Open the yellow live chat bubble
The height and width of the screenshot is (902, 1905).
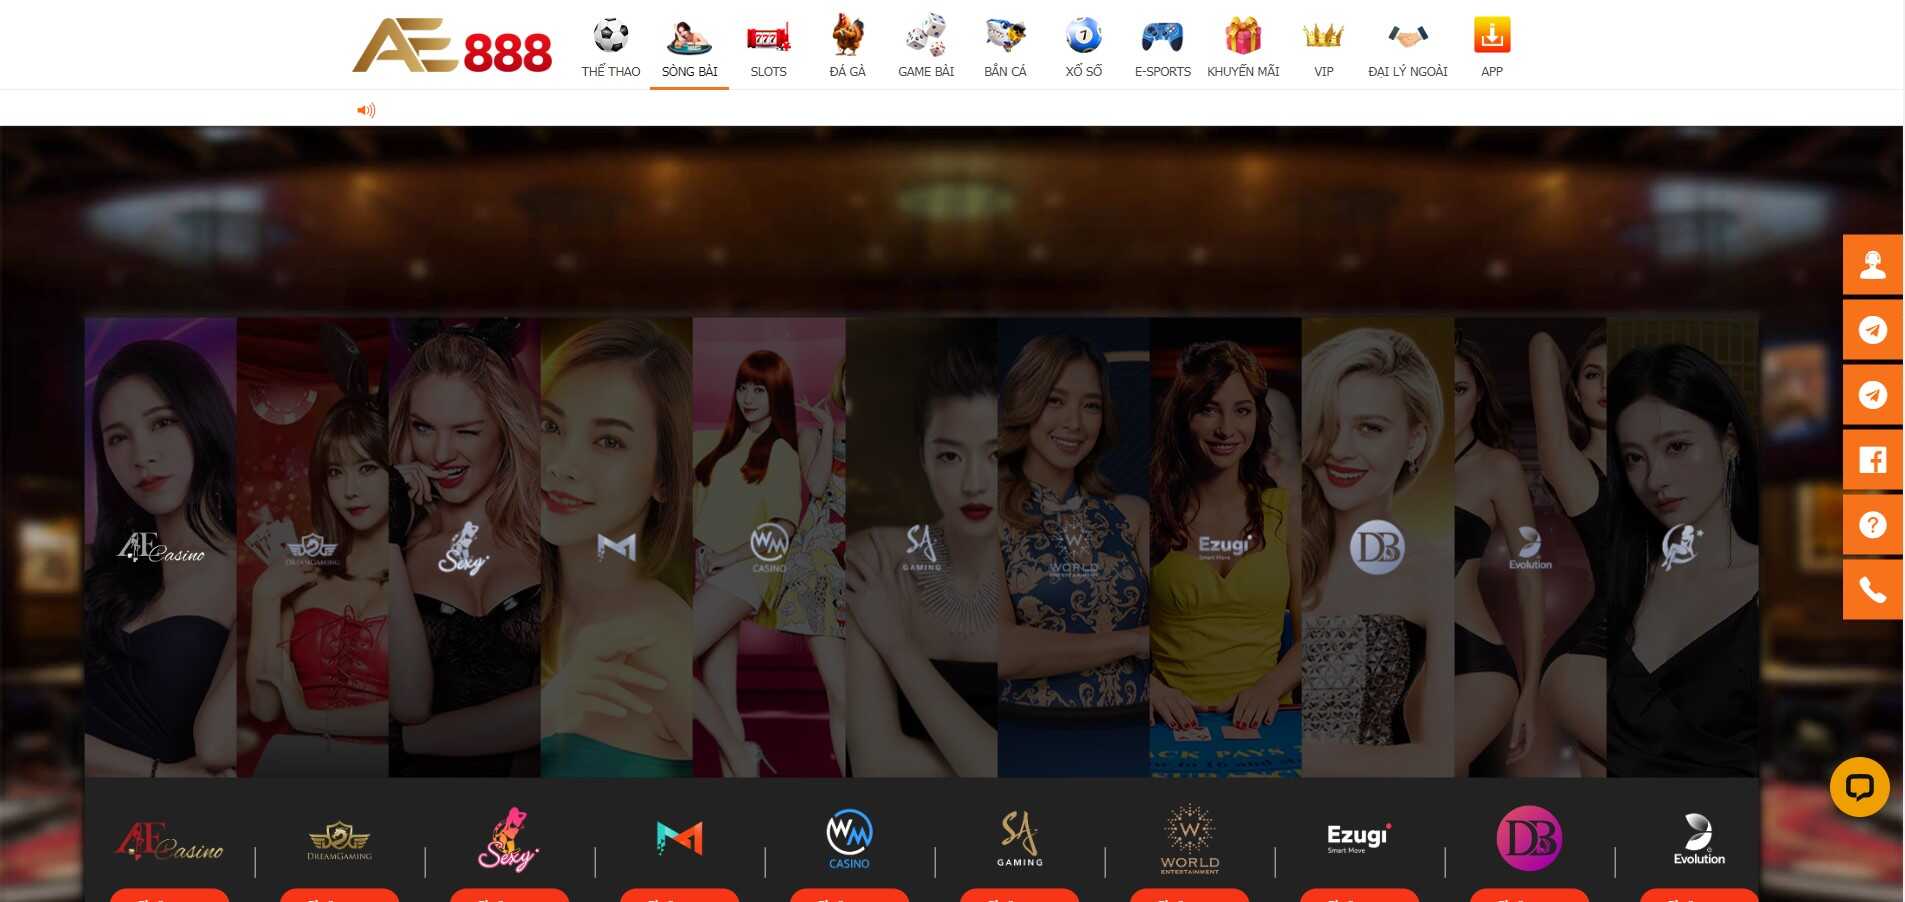(x=1860, y=787)
